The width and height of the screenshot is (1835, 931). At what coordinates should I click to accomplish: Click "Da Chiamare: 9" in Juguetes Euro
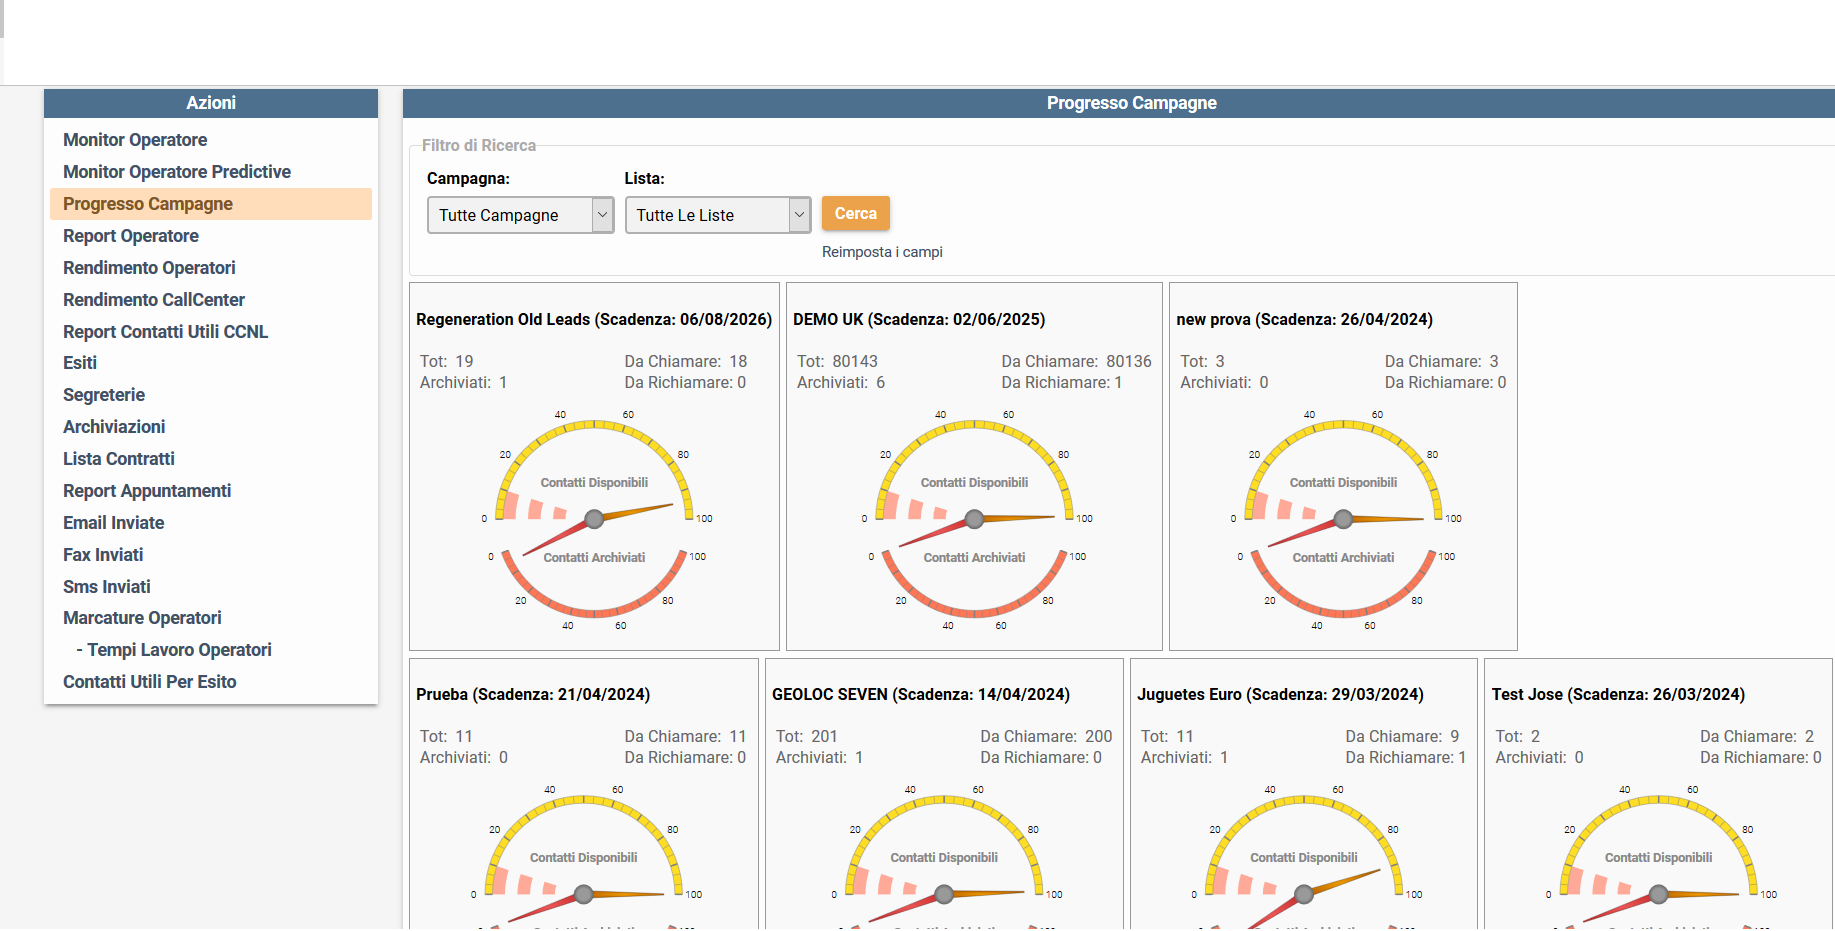point(1403,737)
